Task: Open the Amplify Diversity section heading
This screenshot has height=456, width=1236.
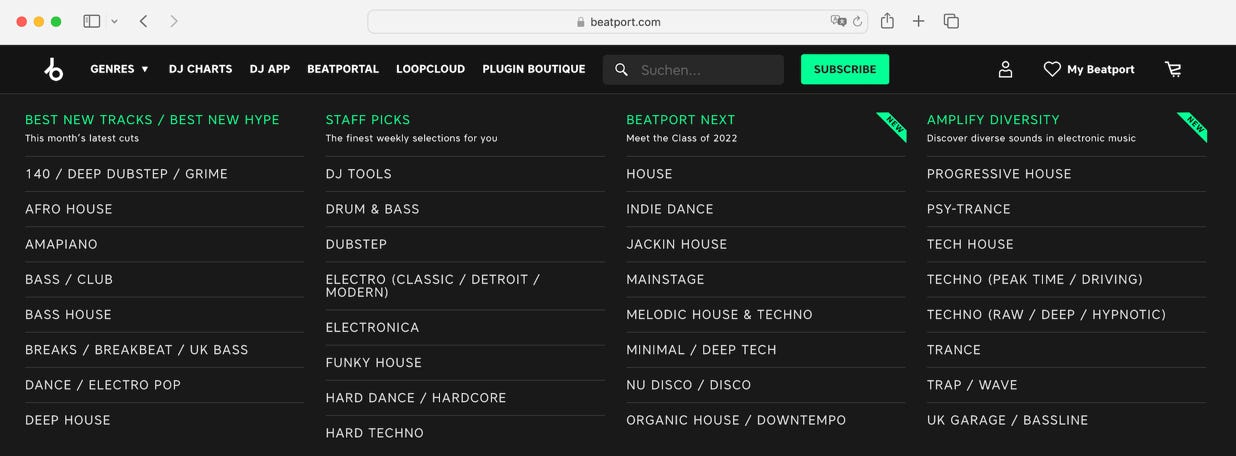Action: coord(992,120)
